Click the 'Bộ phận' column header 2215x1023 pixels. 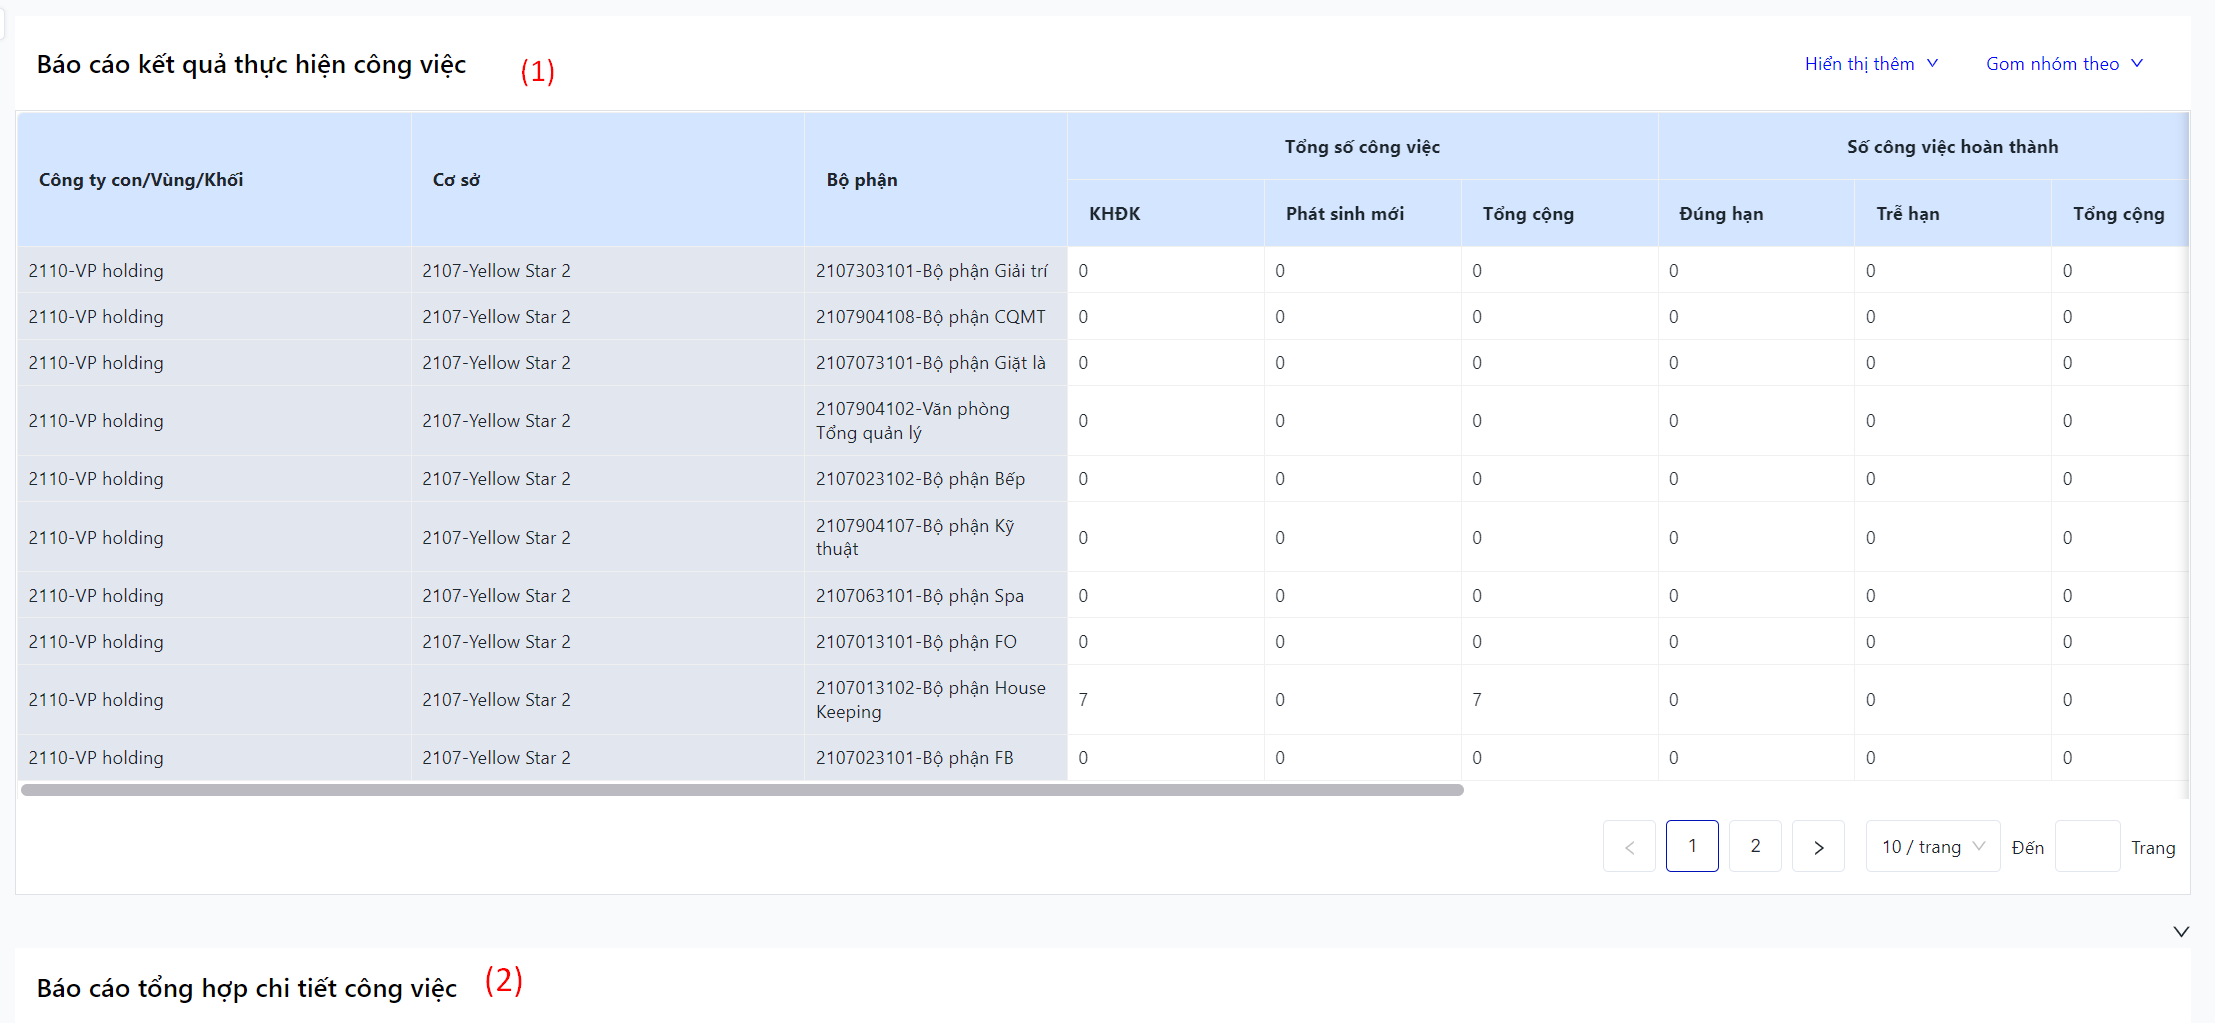pyautogui.click(x=862, y=180)
